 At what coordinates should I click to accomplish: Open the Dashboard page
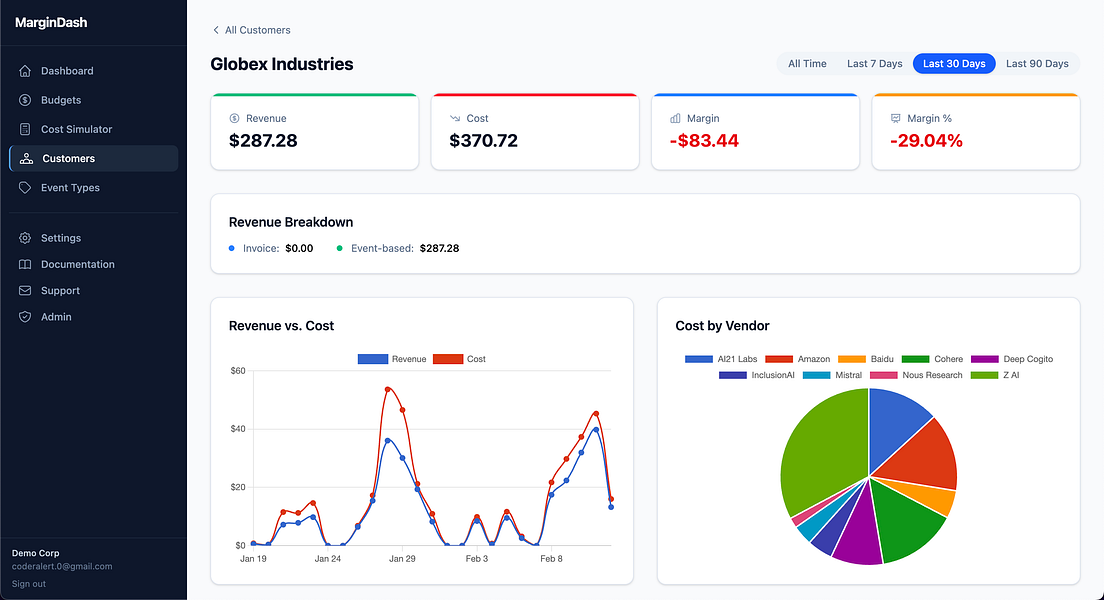click(x=94, y=71)
